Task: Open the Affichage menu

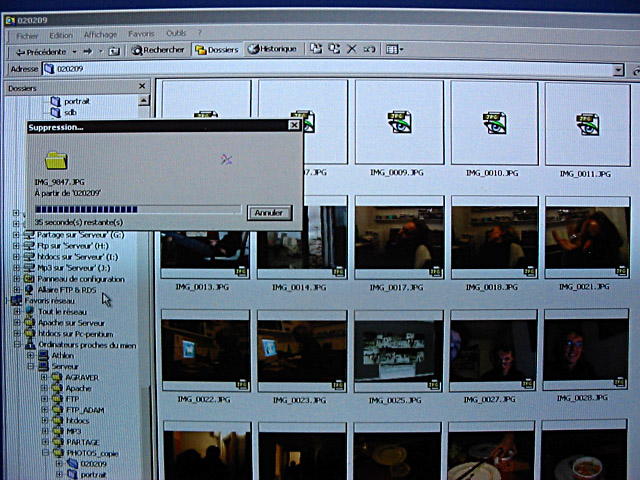Action: 100,35
